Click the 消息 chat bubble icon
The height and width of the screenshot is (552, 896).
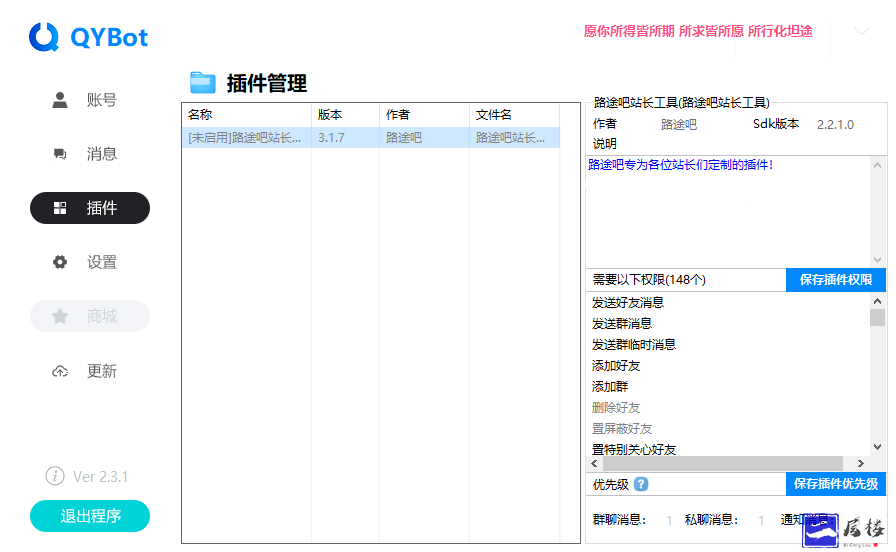pos(60,154)
